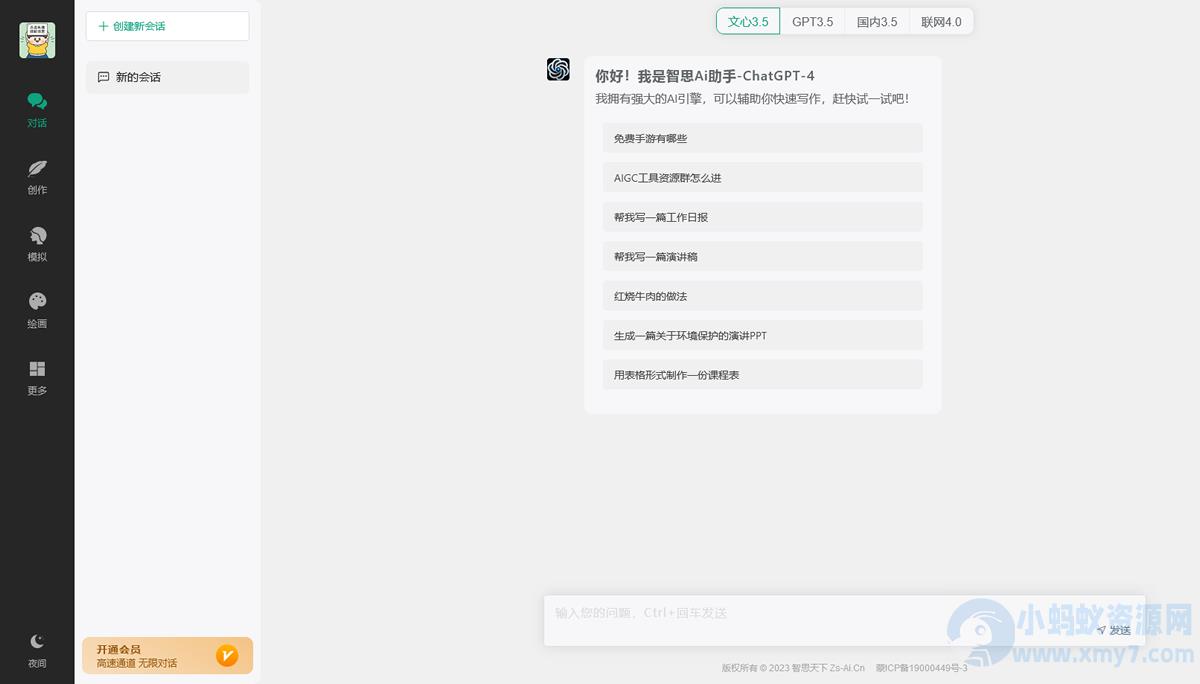Switch to the 联网4.0 model tab
This screenshot has width=1200, height=684.
(941, 21)
